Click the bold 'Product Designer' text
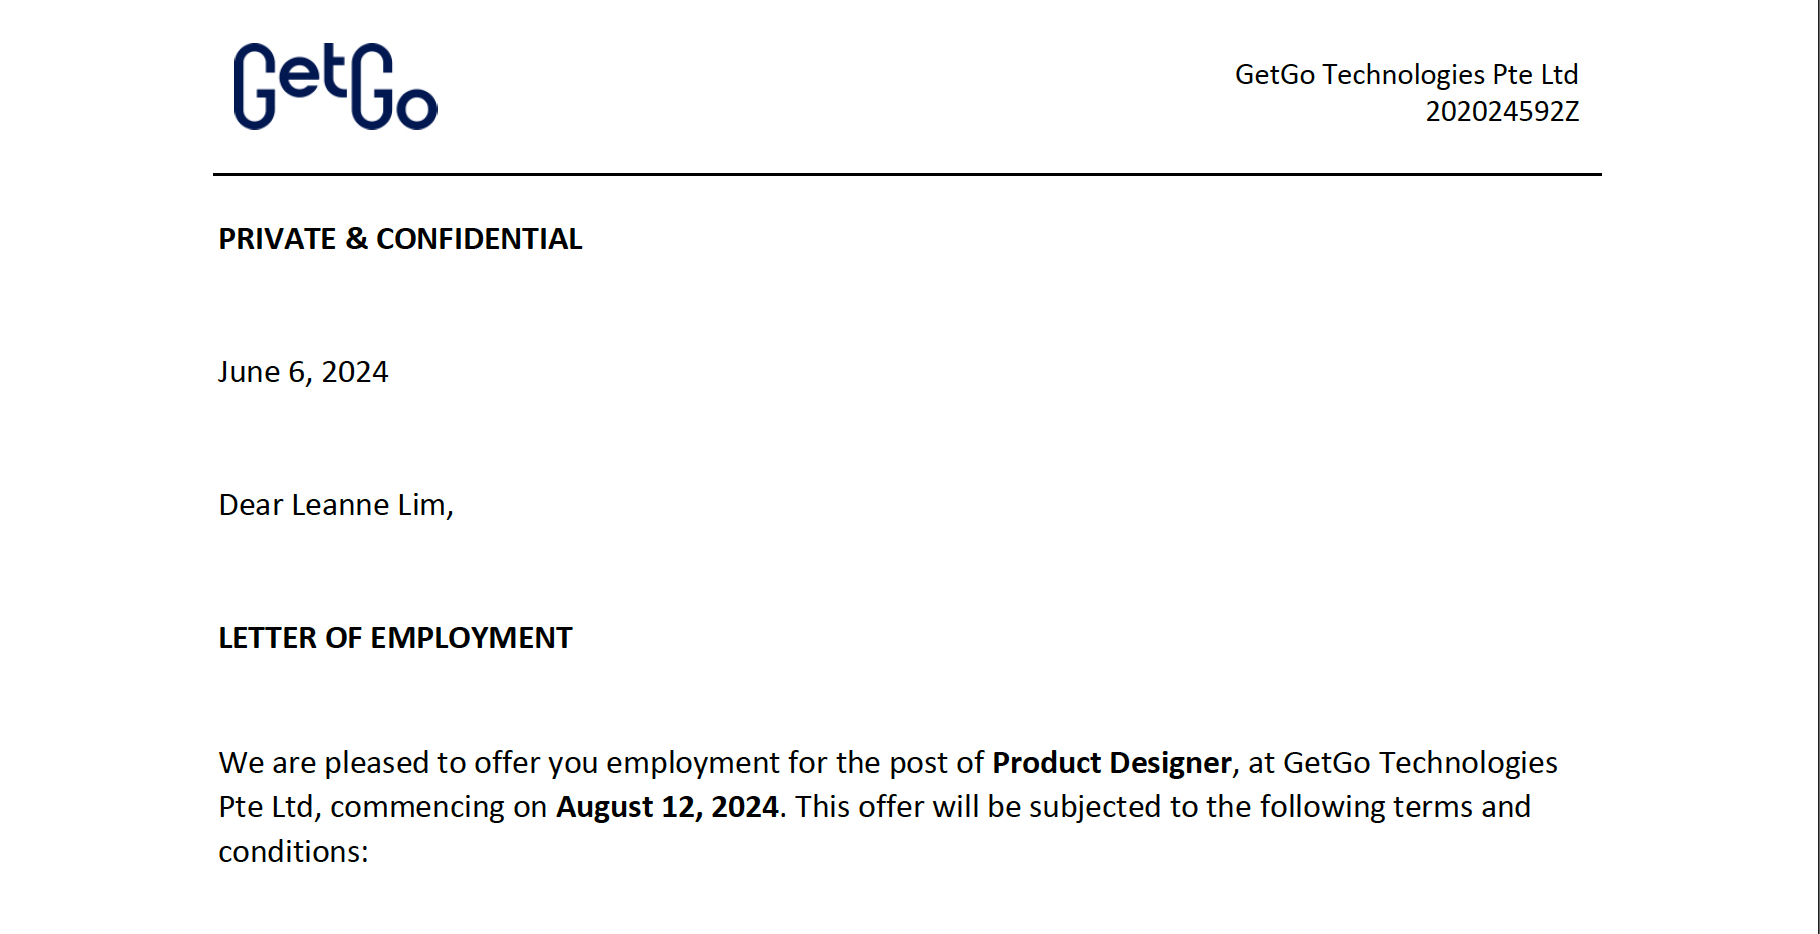1820x934 pixels. 1111,763
